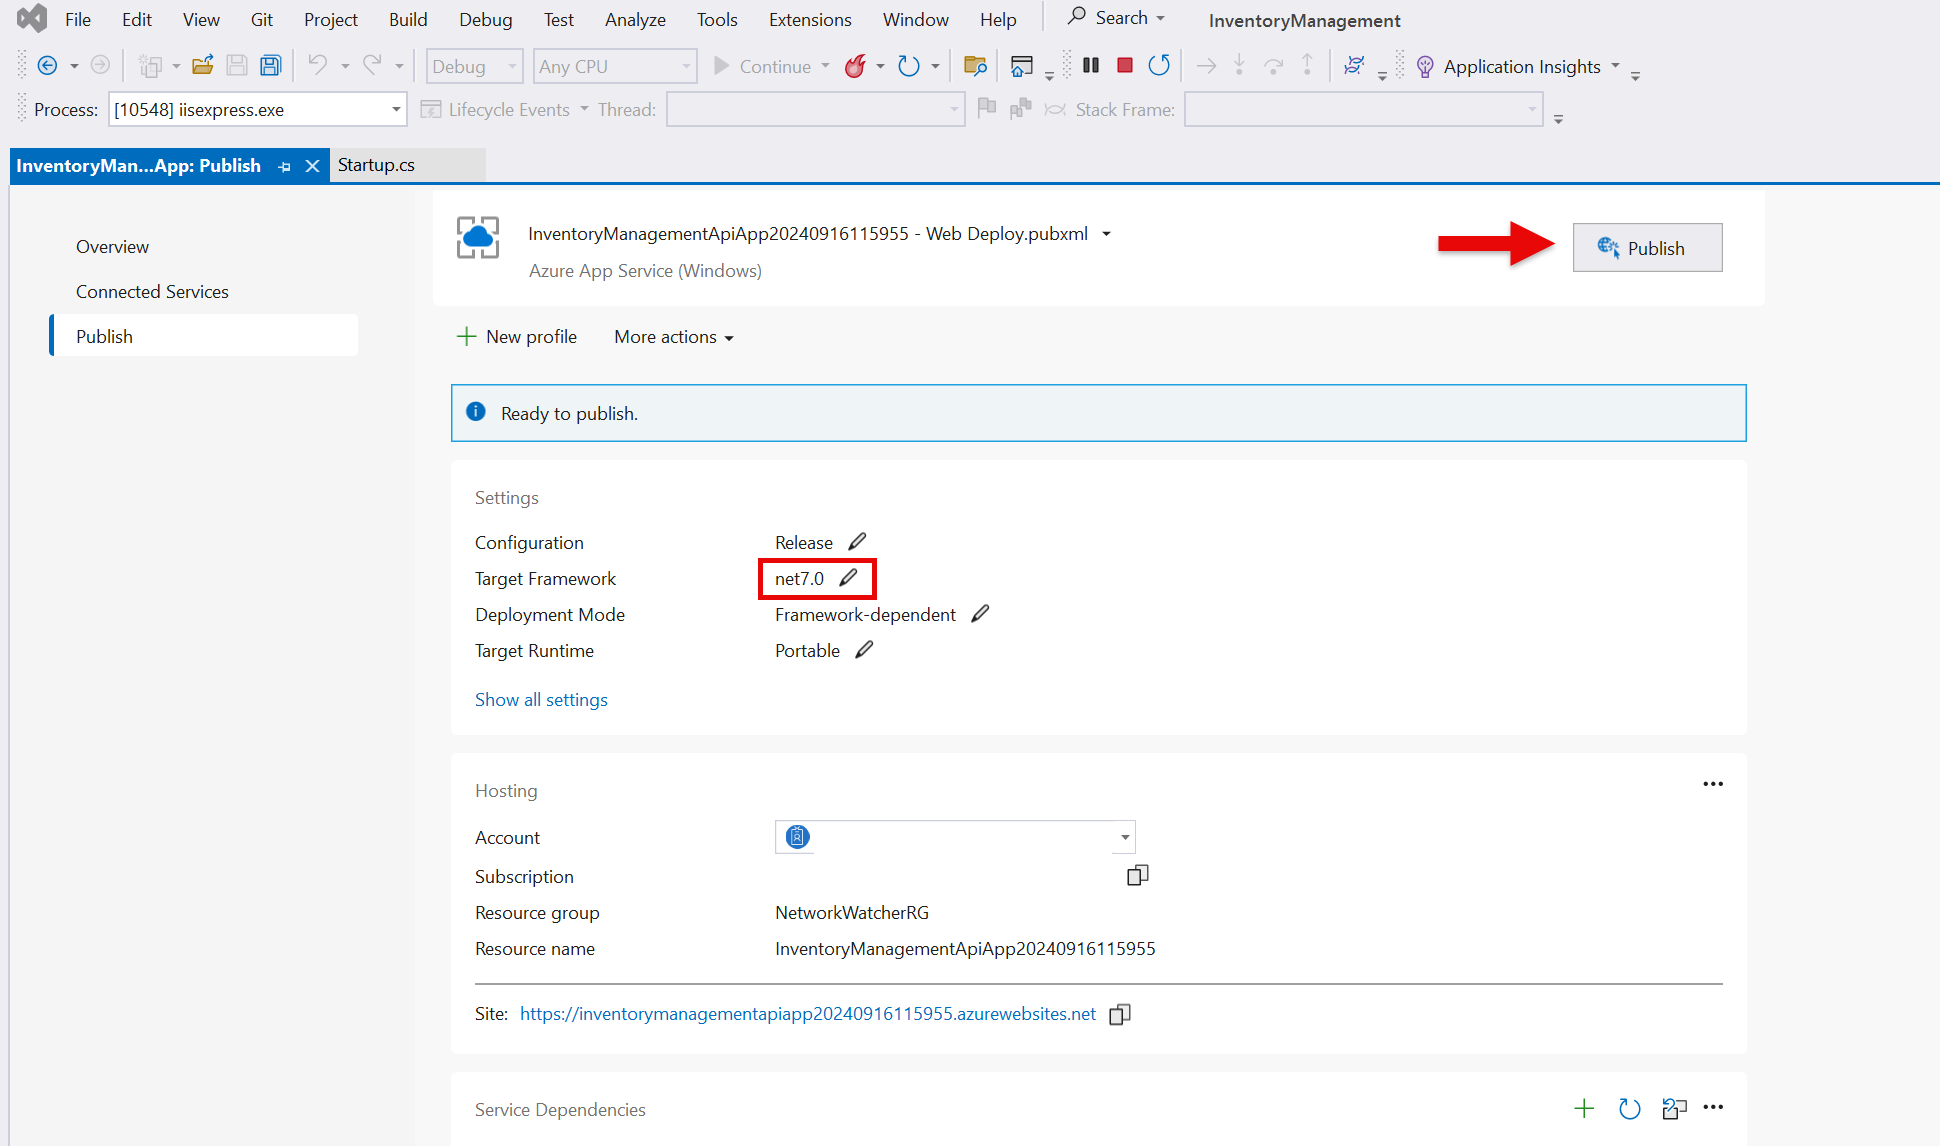Click the net7.0 target framework edit icon
This screenshot has height=1146, width=1940.
853,578
